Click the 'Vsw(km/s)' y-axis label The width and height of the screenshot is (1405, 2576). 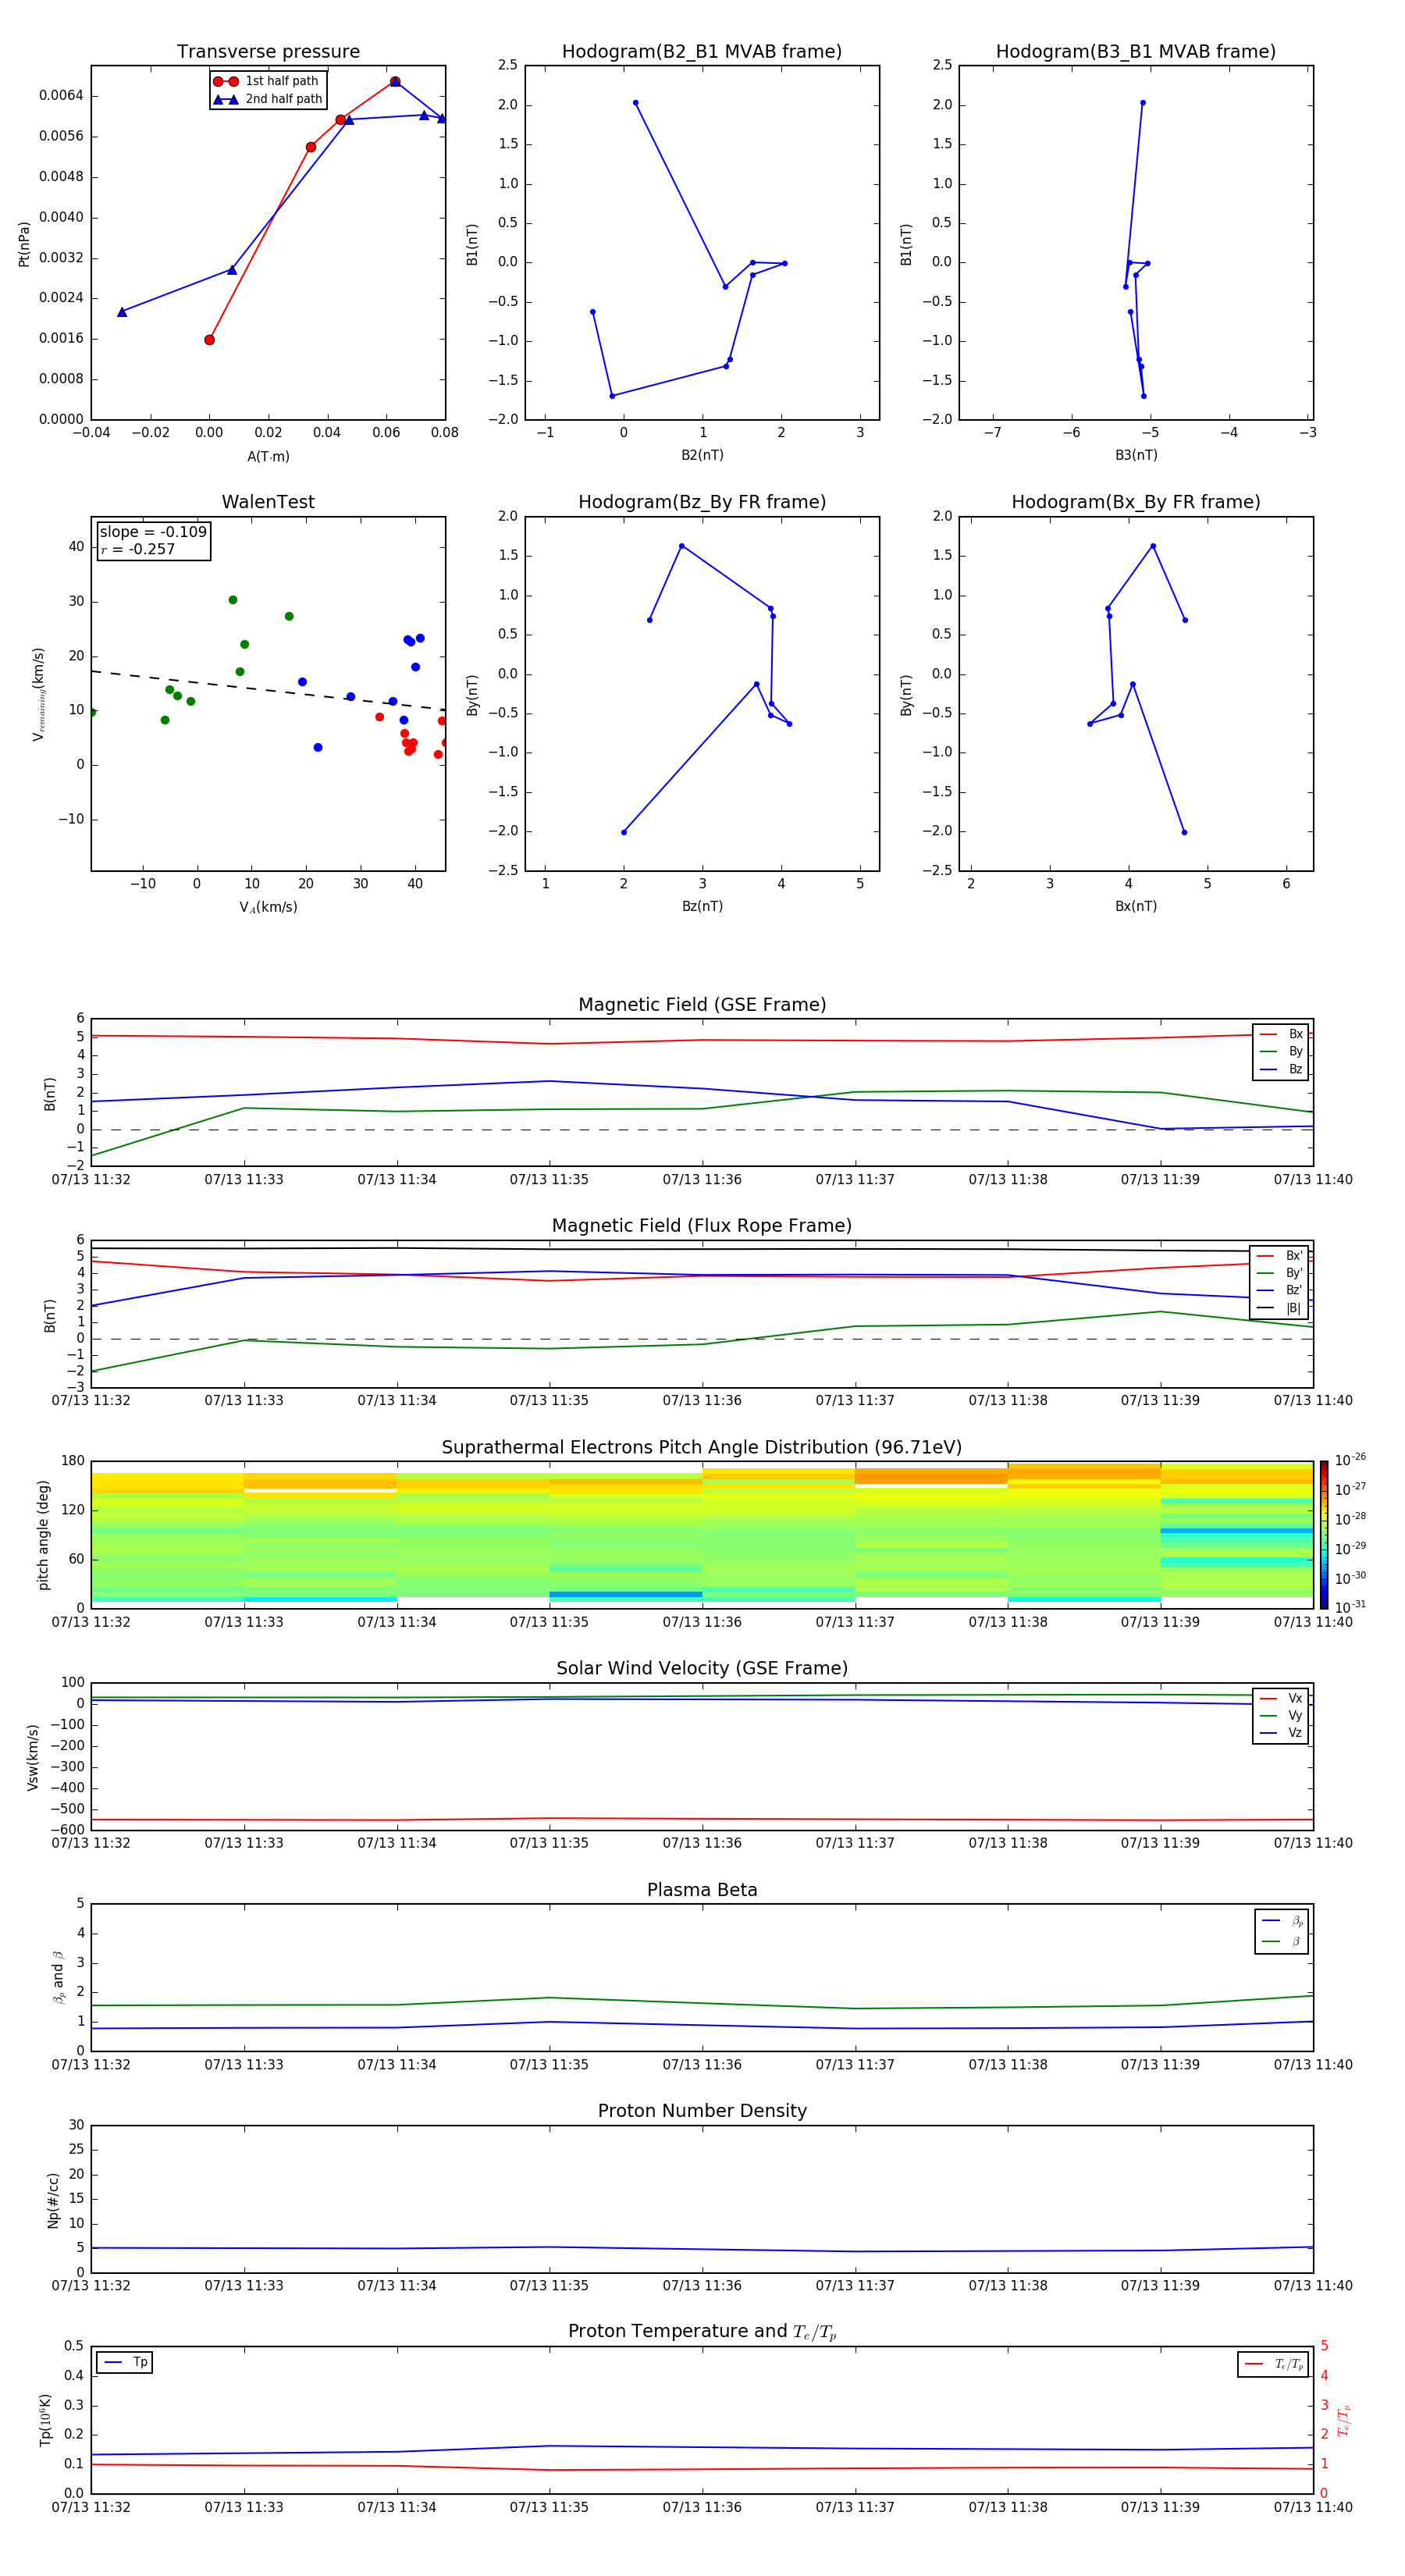[32, 1757]
